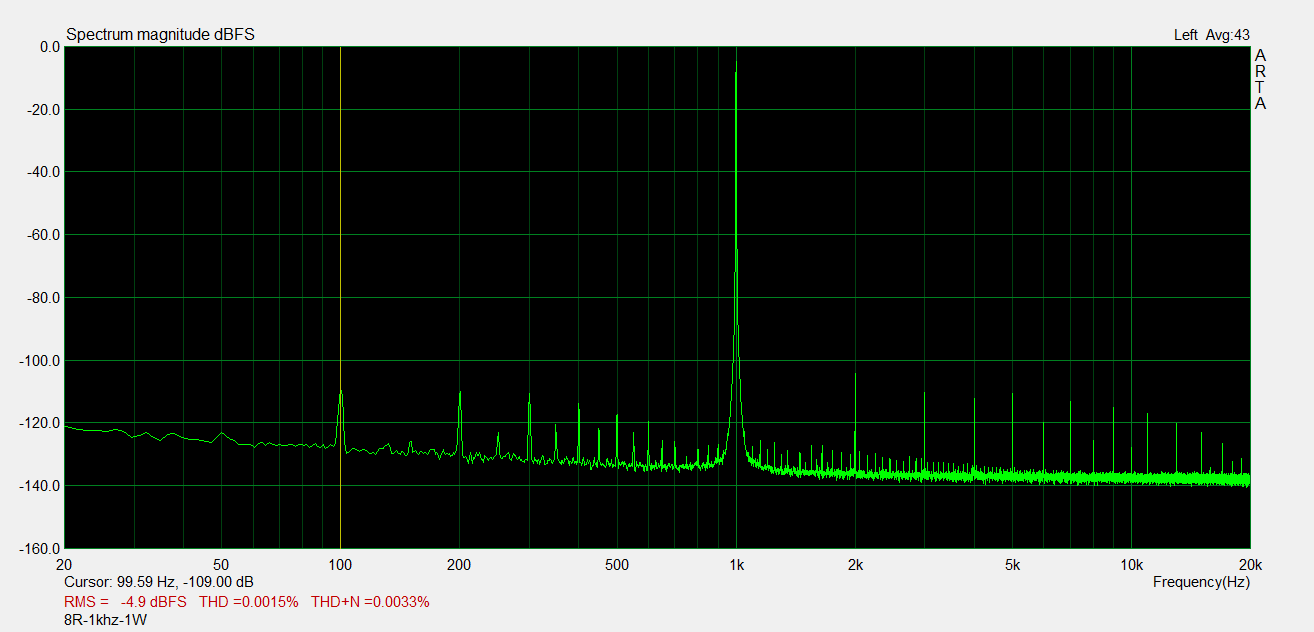This screenshot has width=1314, height=632.
Task: Click the '100' frequency axis label
Action: [340, 565]
